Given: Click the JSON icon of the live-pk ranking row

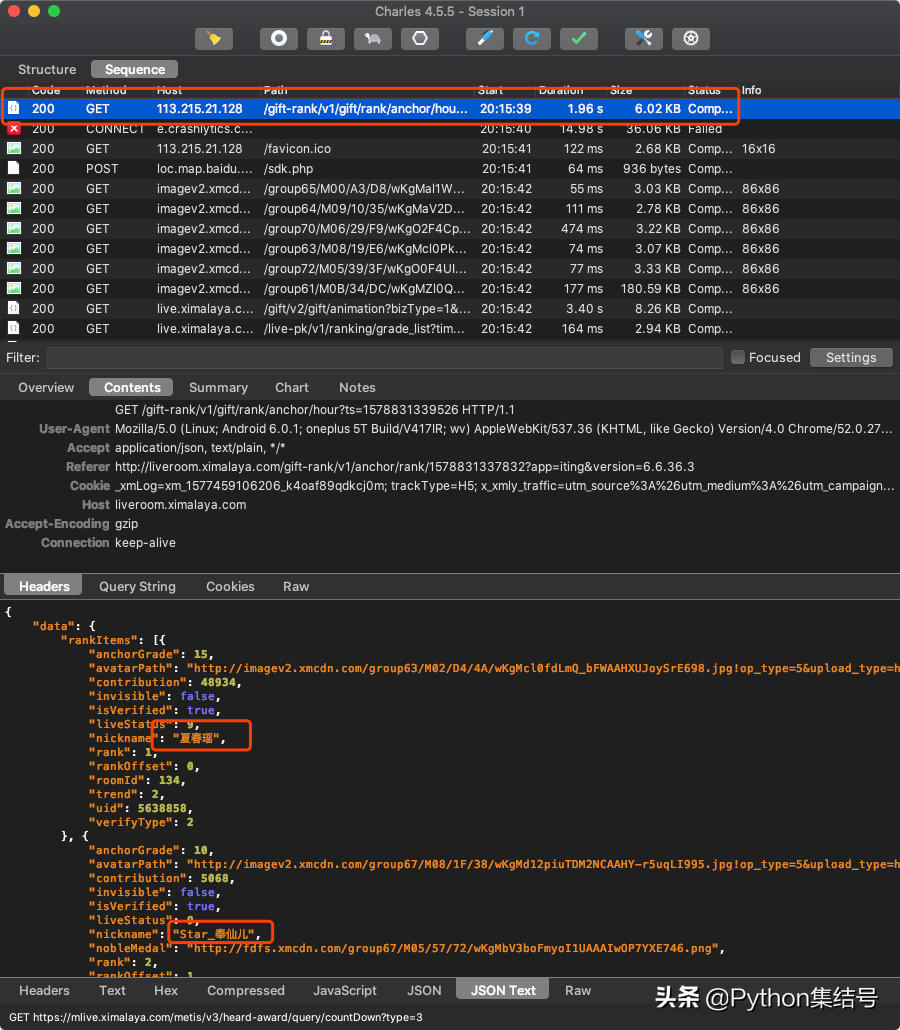Looking at the screenshot, I should pyautogui.click(x=14, y=328).
